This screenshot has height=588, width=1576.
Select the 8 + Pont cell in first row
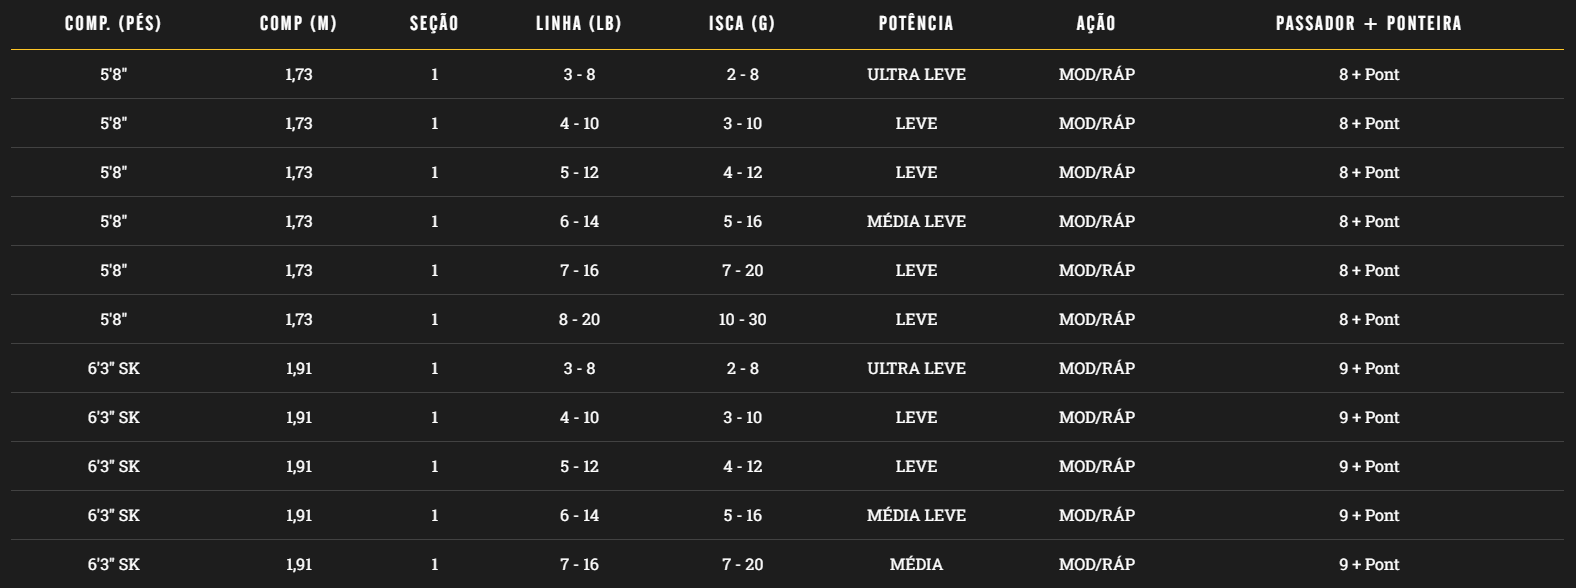(1369, 74)
